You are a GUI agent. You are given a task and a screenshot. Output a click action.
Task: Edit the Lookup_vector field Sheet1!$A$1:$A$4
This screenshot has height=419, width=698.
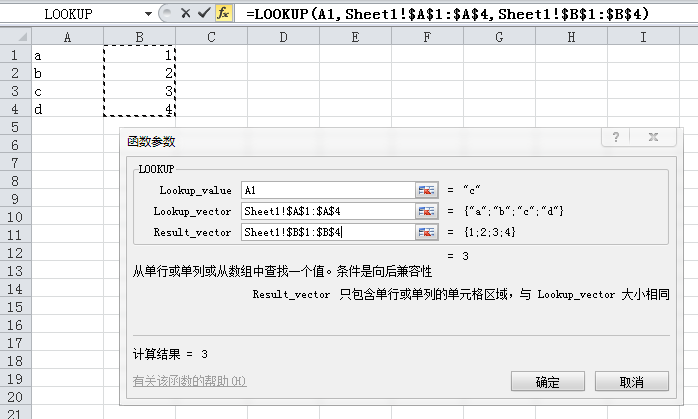tap(329, 211)
